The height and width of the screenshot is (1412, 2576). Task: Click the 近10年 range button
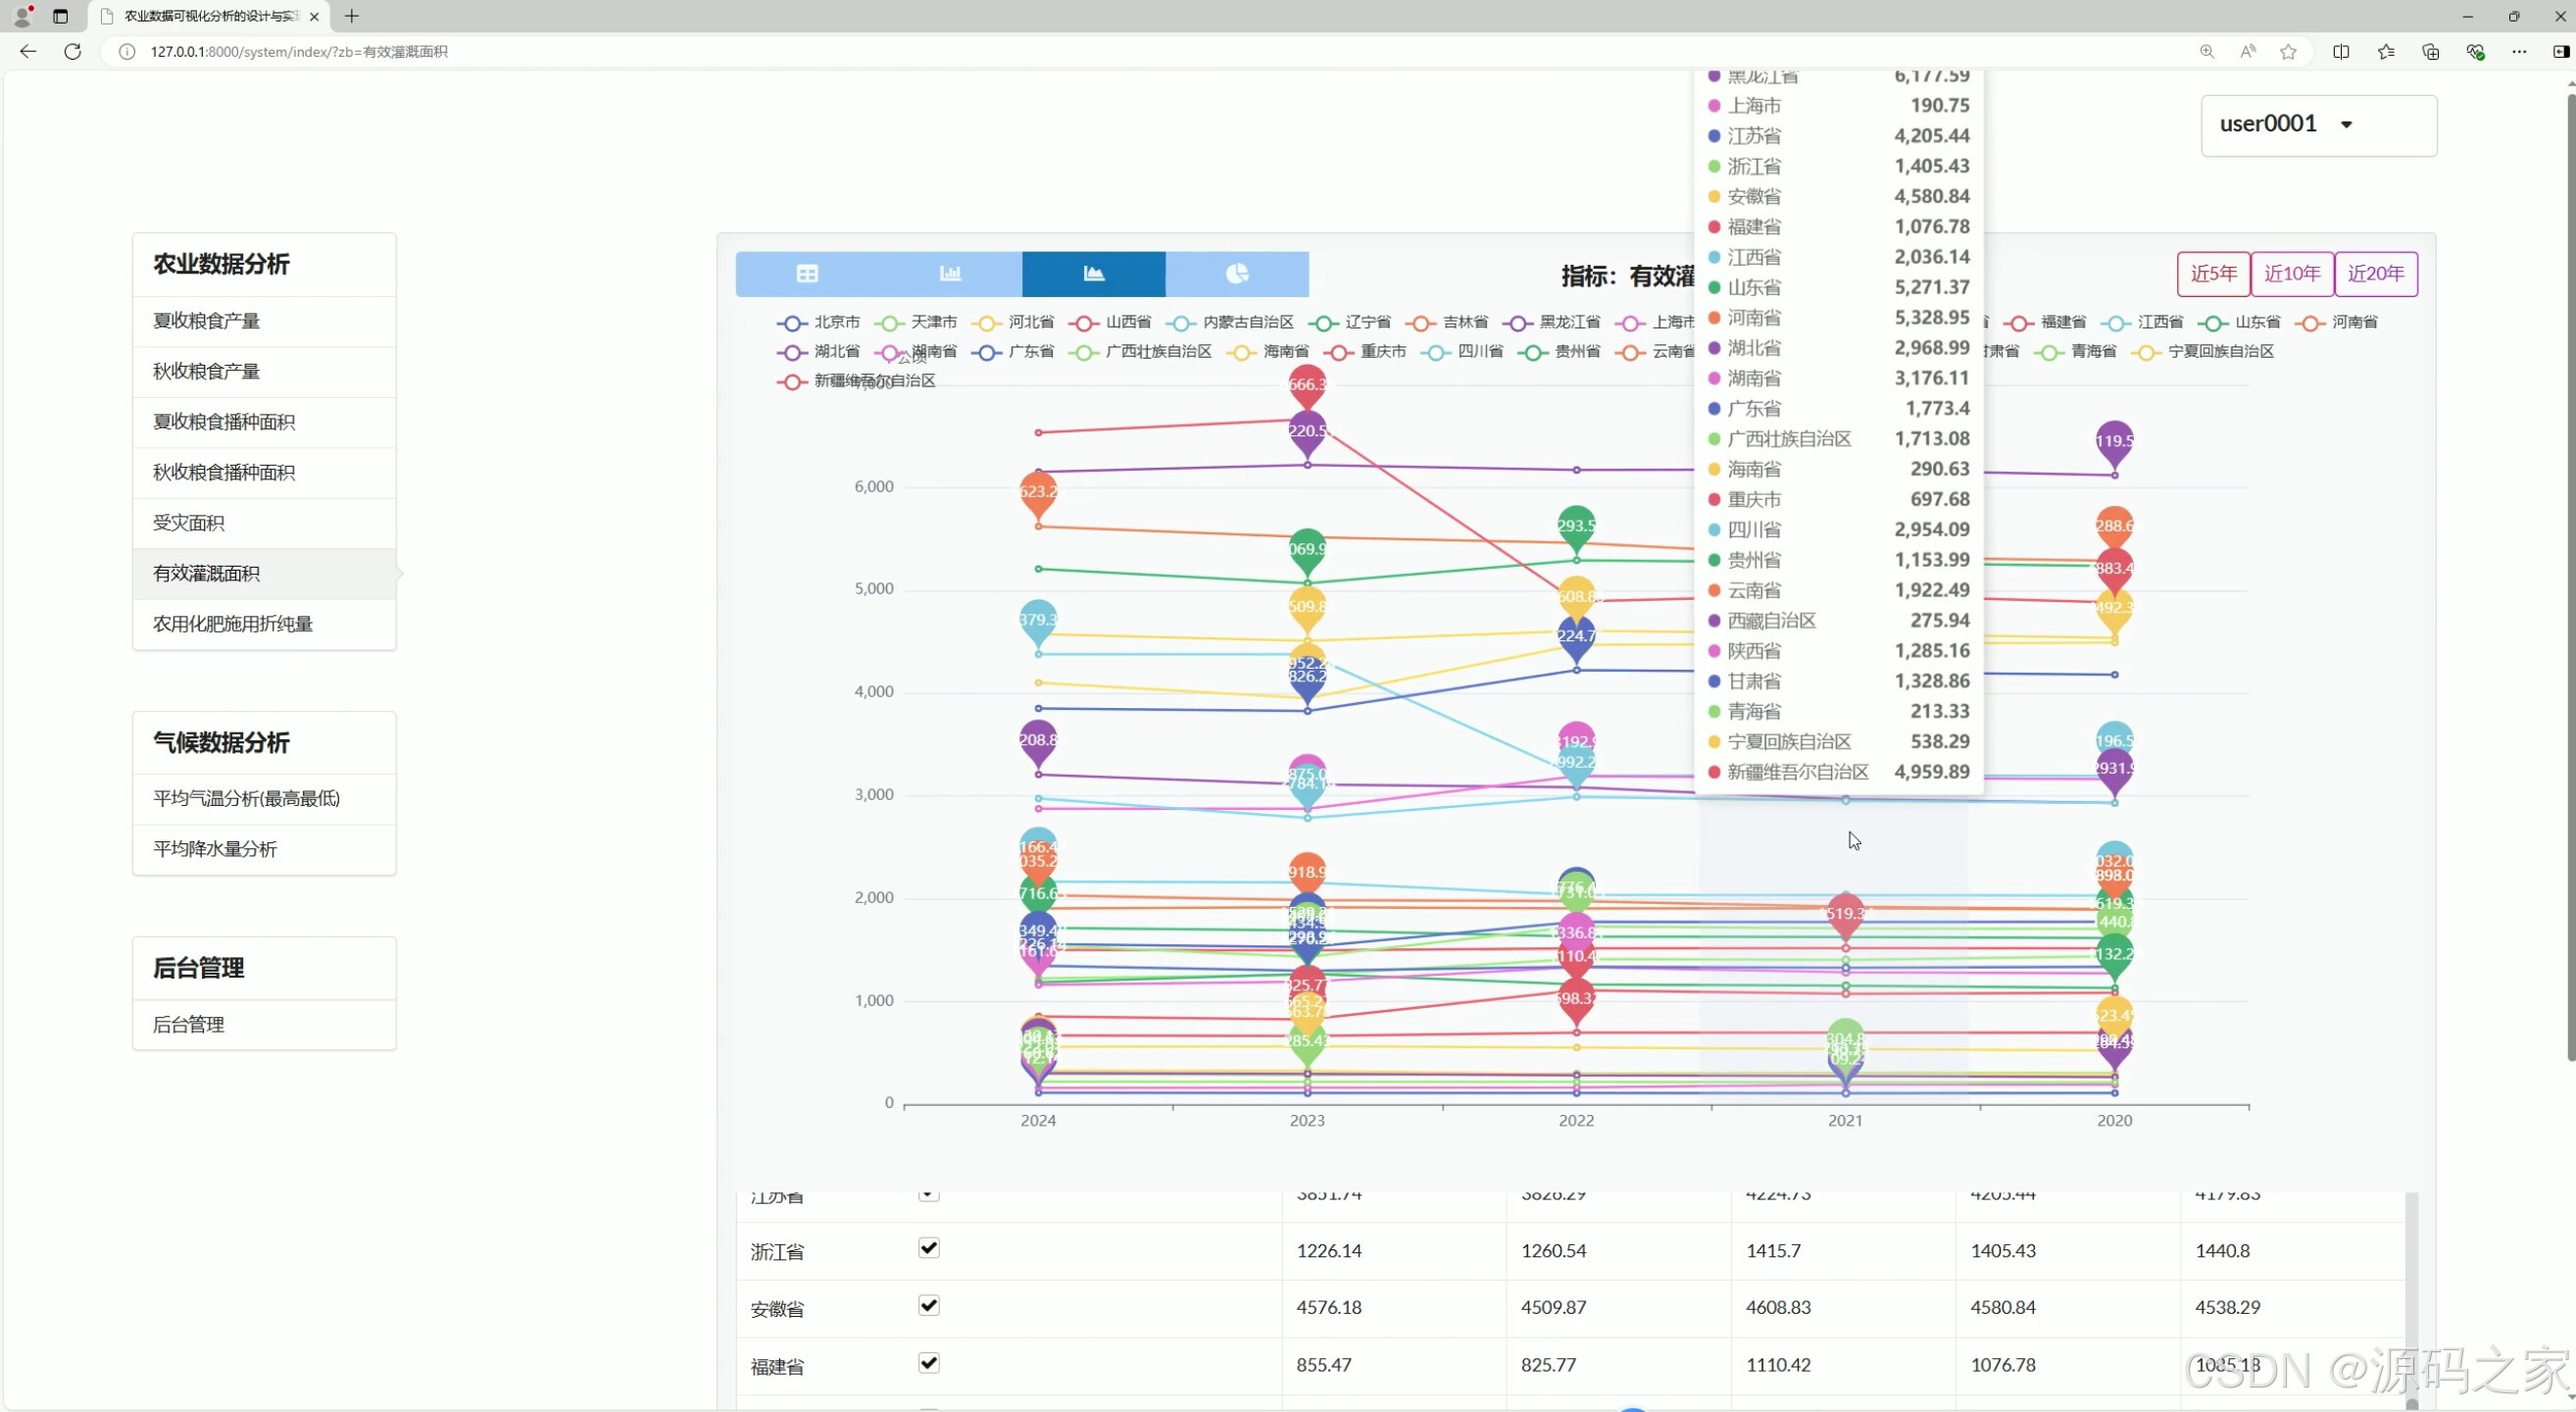[2291, 274]
